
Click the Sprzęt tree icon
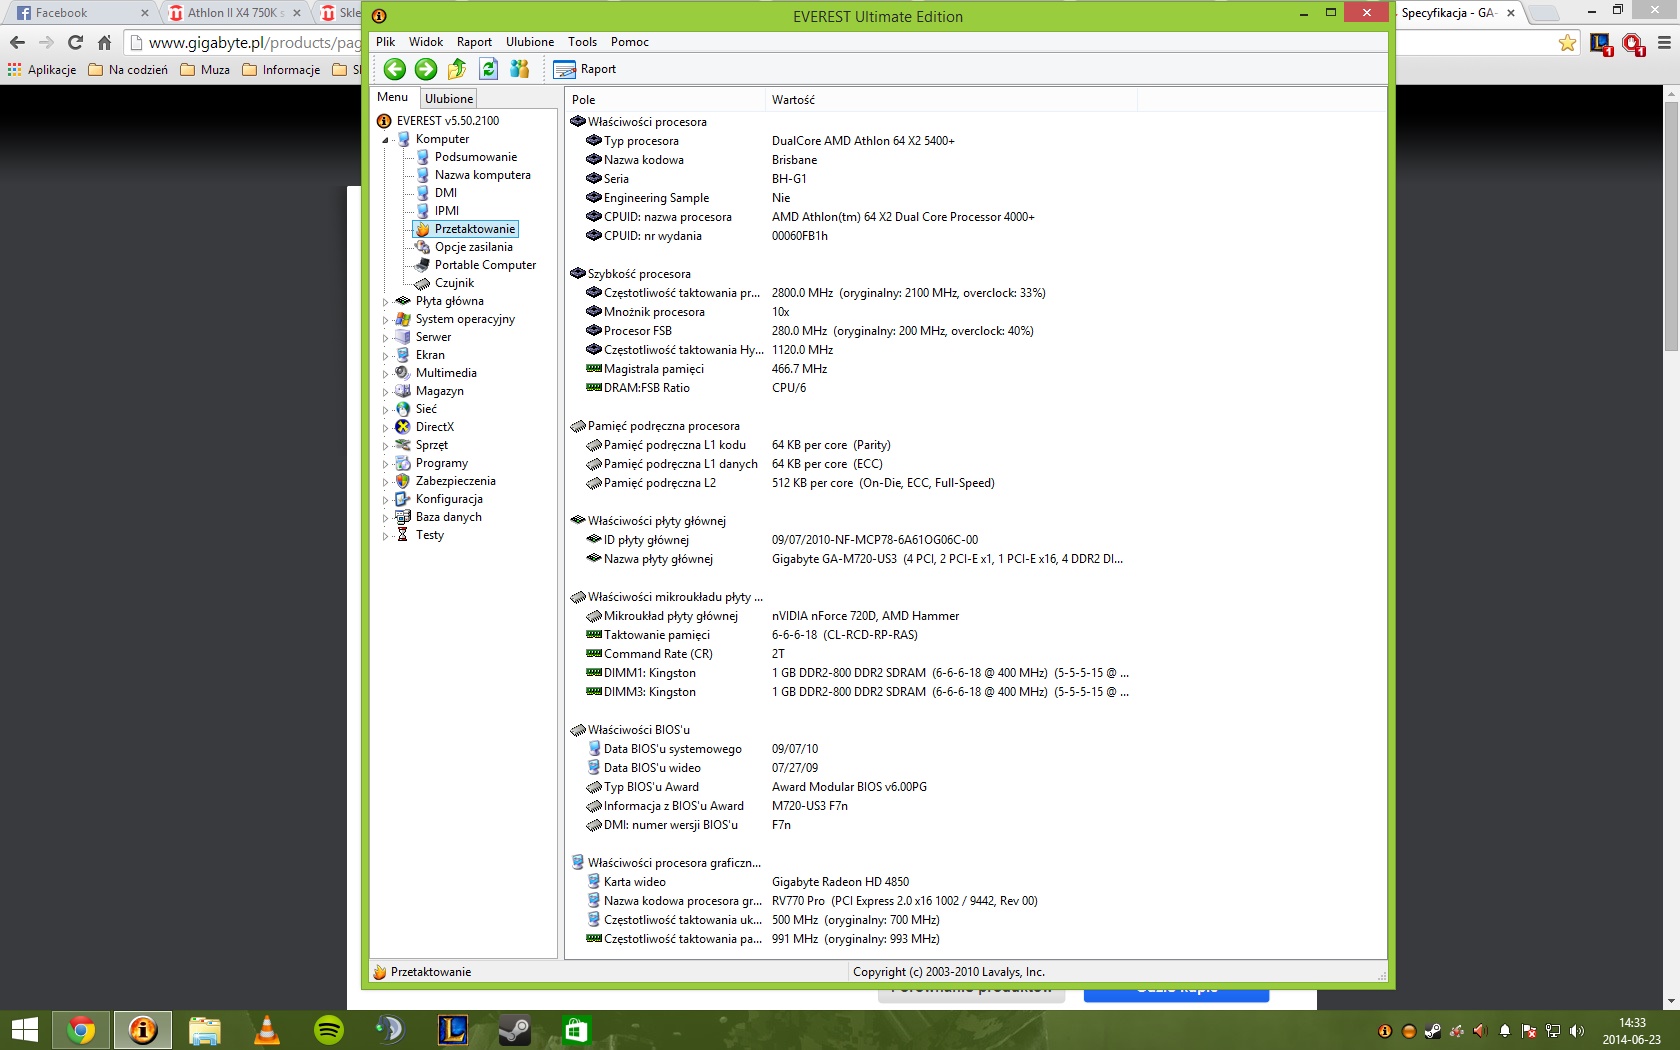coord(403,445)
